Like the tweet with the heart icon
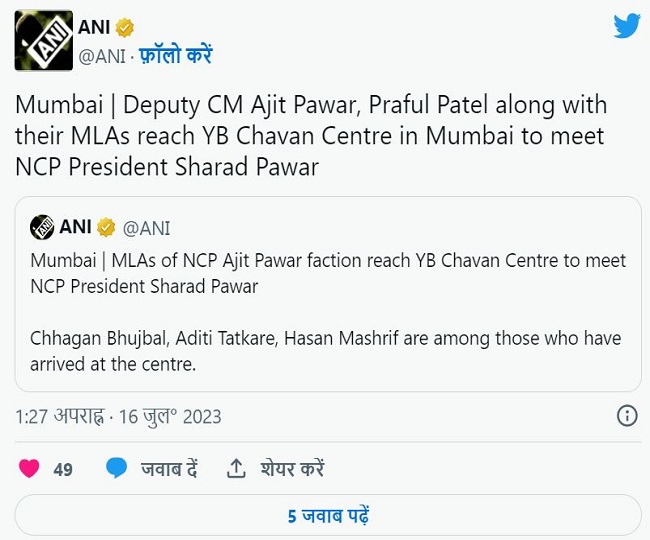650x540 pixels. (29, 467)
